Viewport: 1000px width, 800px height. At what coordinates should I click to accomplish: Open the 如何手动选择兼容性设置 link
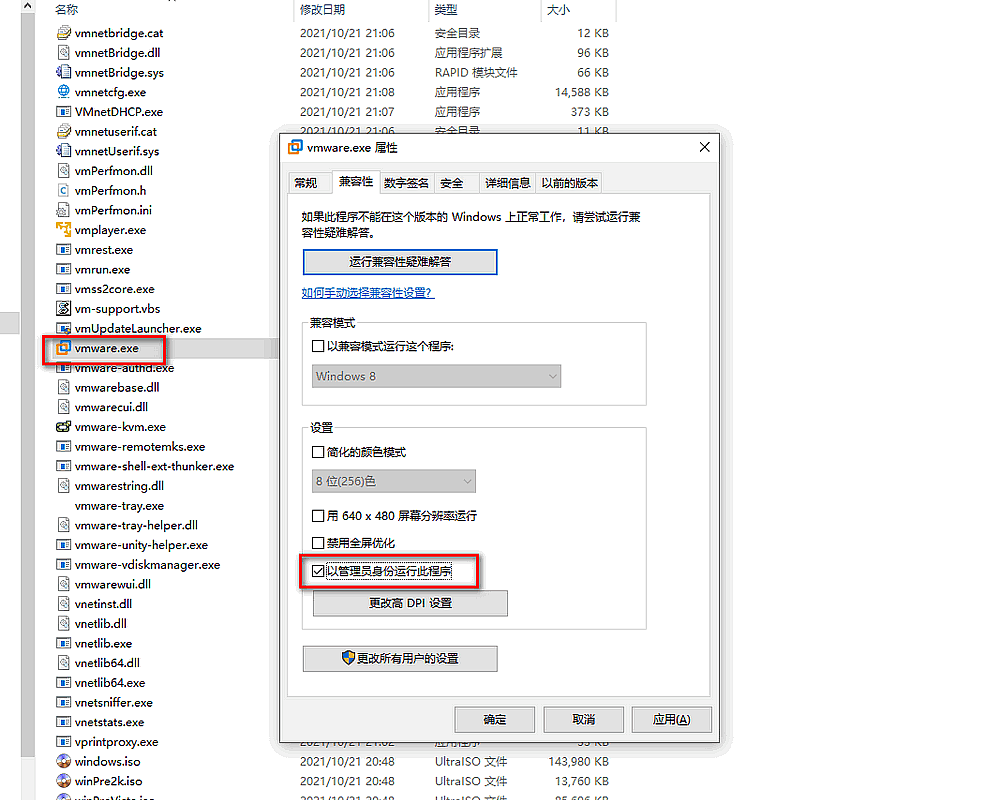click(367, 293)
